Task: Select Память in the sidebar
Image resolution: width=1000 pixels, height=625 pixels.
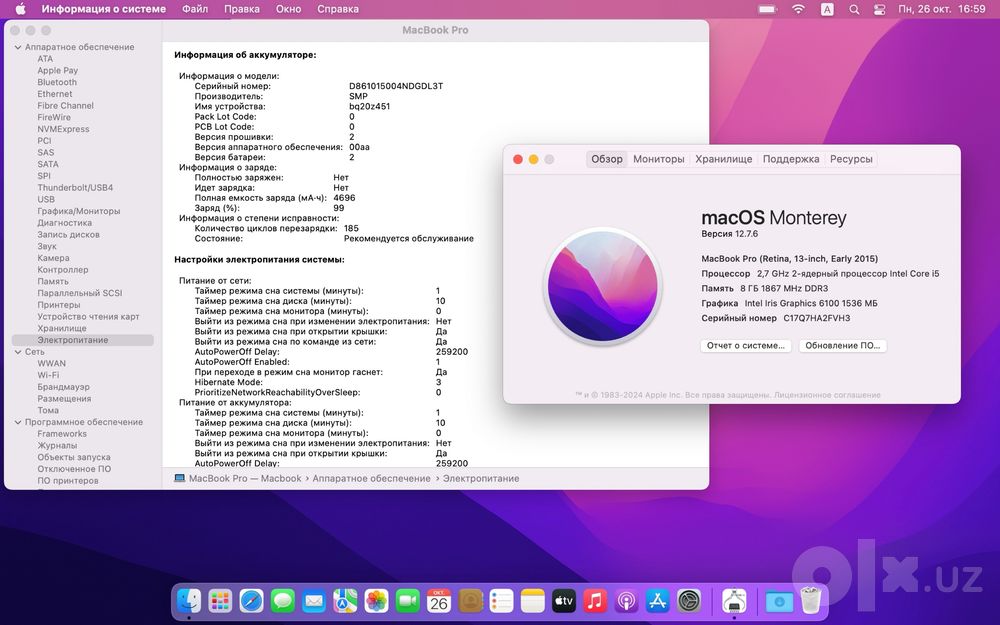Action: coord(53,281)
